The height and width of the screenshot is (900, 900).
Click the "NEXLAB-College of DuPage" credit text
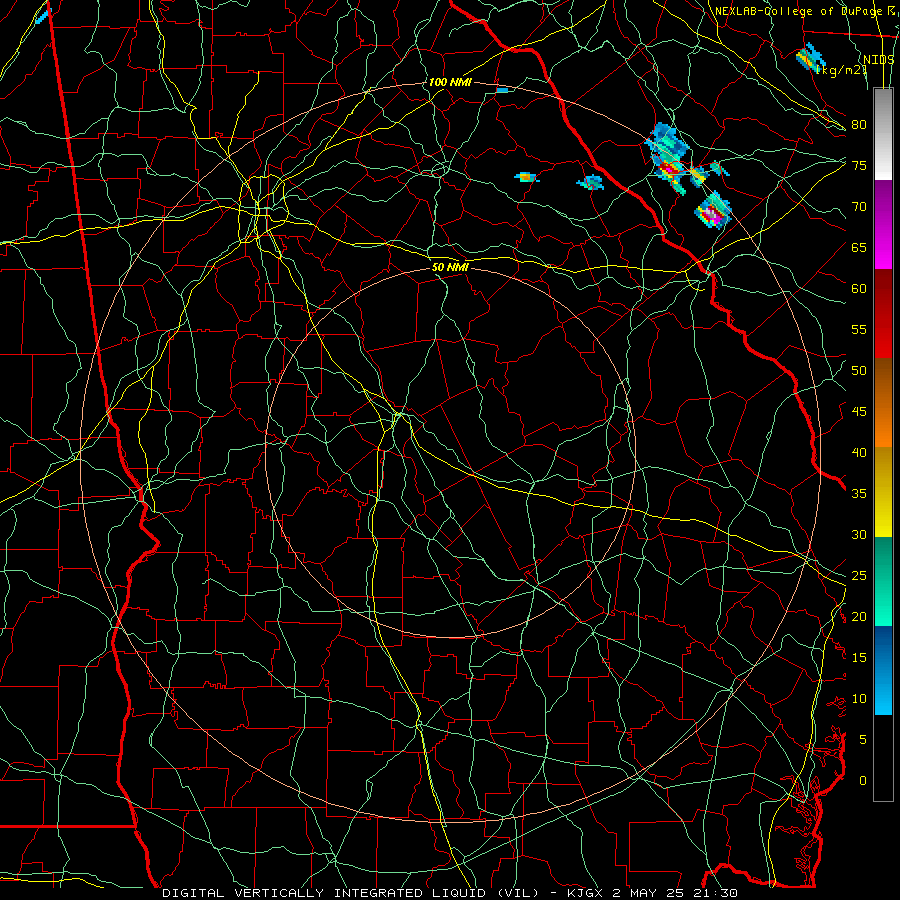[x=798, y=11]
